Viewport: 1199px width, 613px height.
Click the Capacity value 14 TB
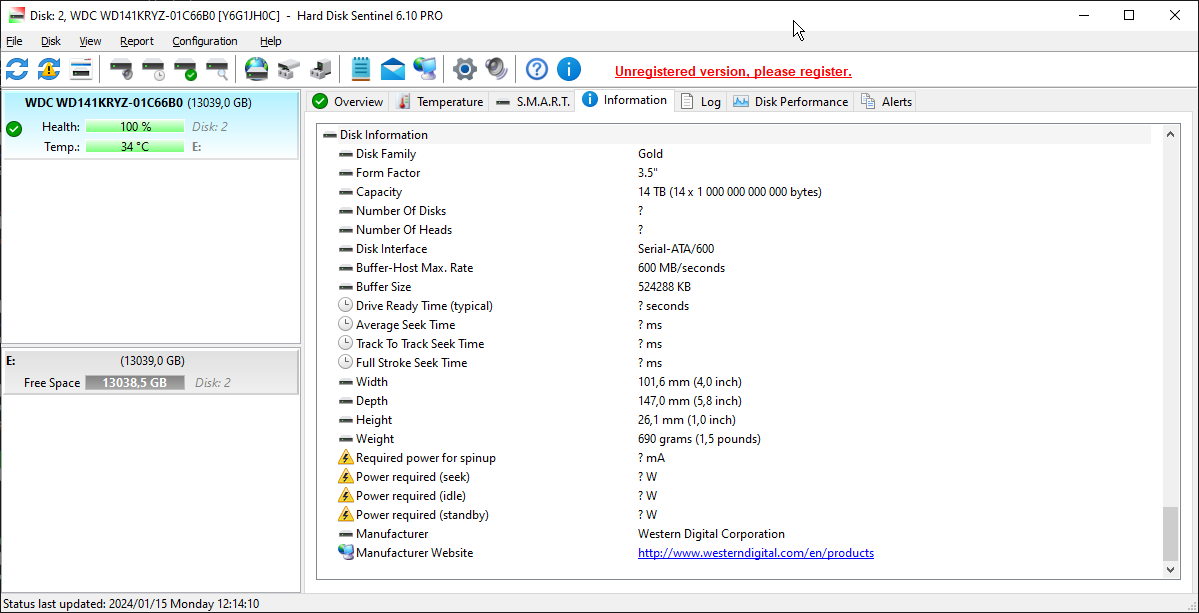click(x=729, y=192)
